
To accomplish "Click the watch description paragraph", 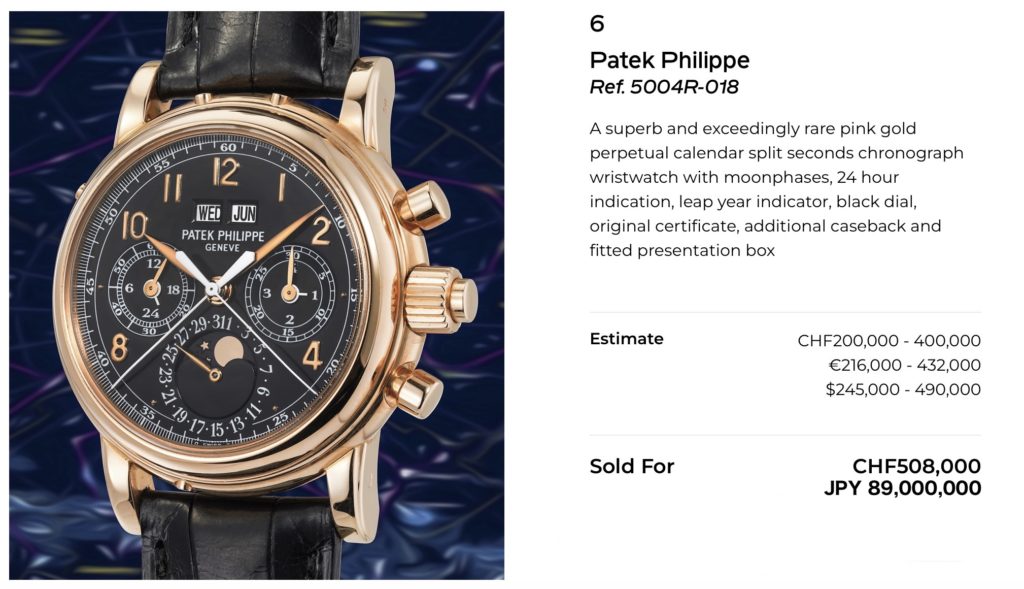I will 776,189.
